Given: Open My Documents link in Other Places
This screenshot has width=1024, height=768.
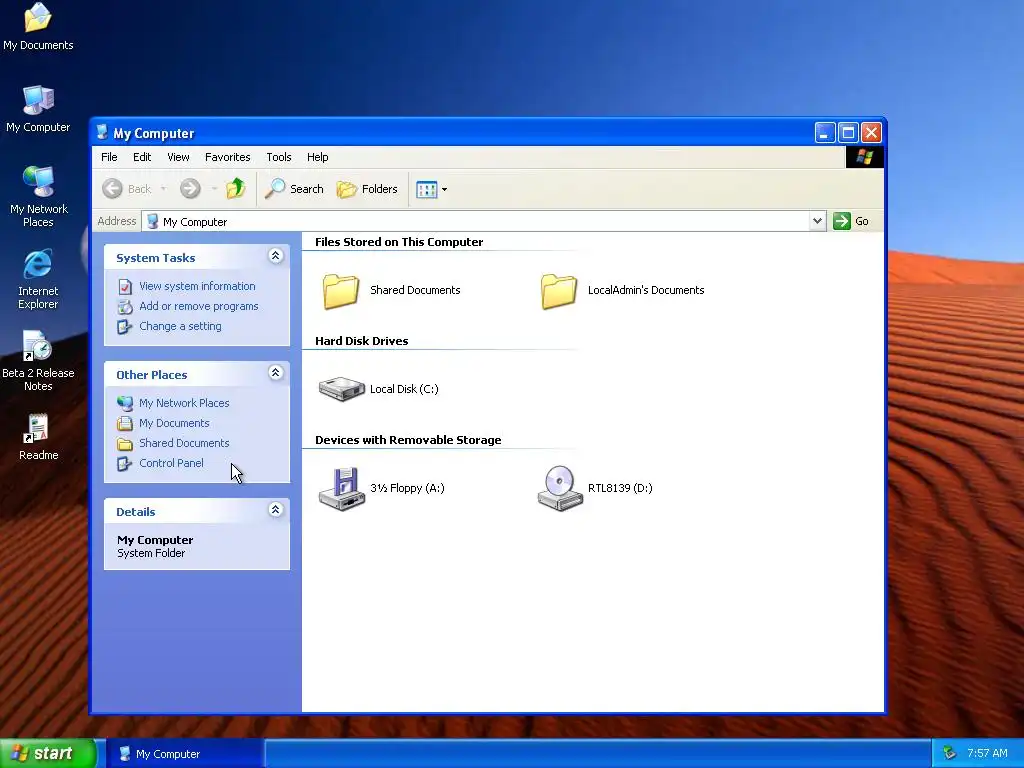Looking at the screenshot, I should tap(174, 423).
